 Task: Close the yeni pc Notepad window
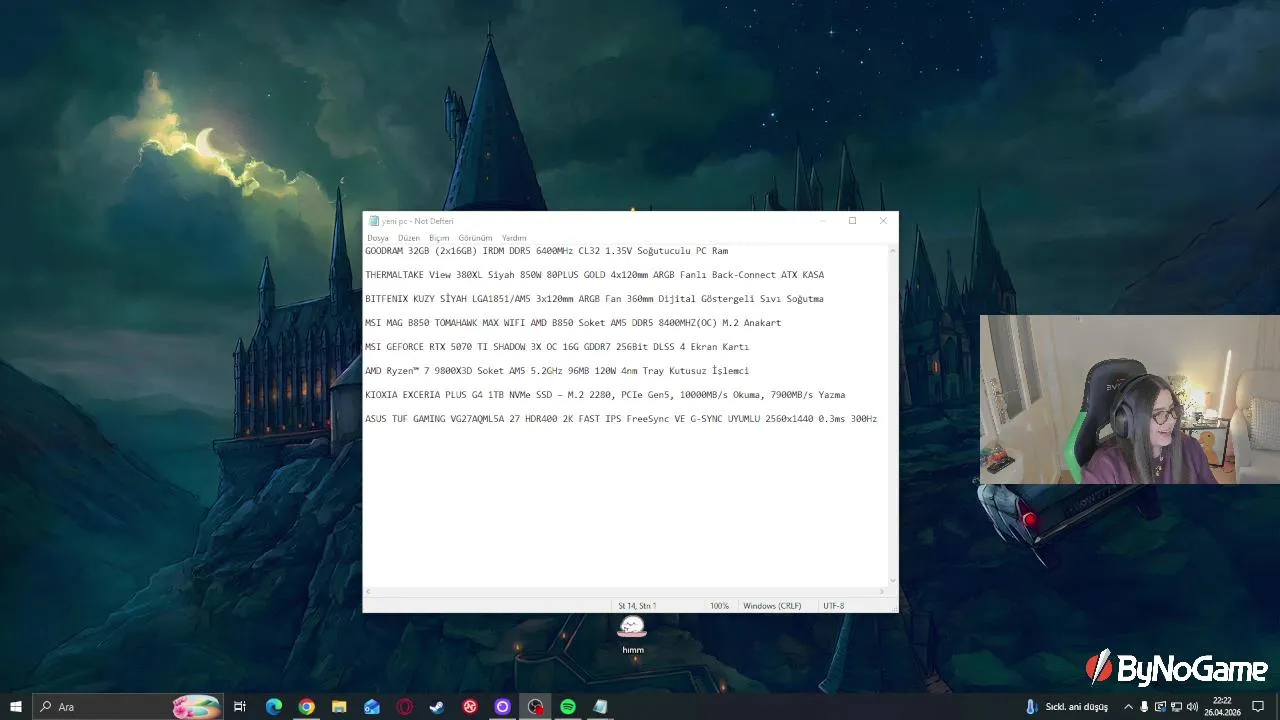point(883,221)
